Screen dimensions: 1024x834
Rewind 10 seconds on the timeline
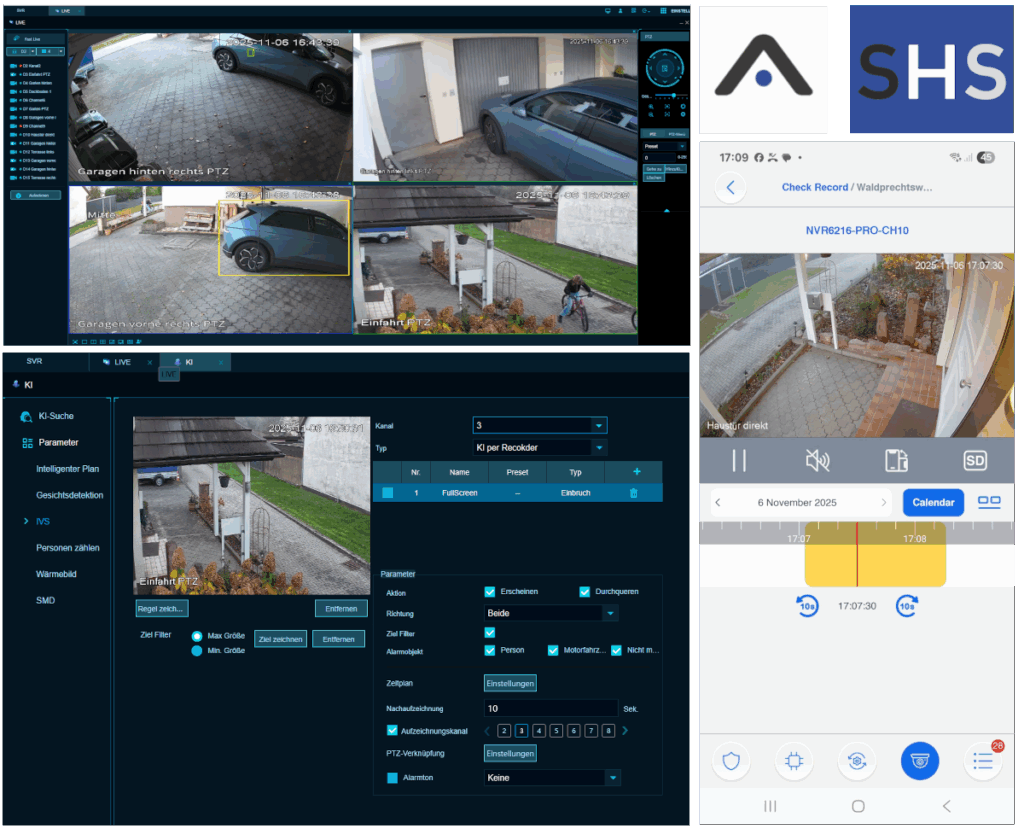tap(807, 606)
